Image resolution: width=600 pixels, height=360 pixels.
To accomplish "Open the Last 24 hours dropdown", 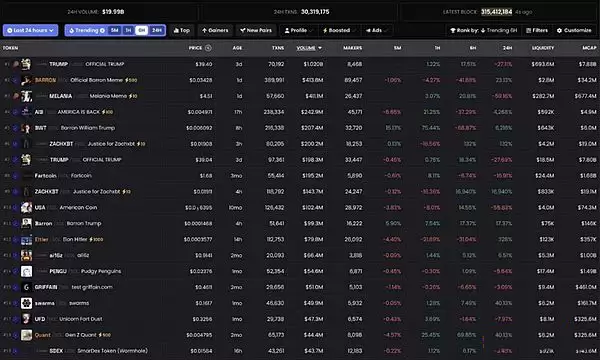I will tap(31, 30).
